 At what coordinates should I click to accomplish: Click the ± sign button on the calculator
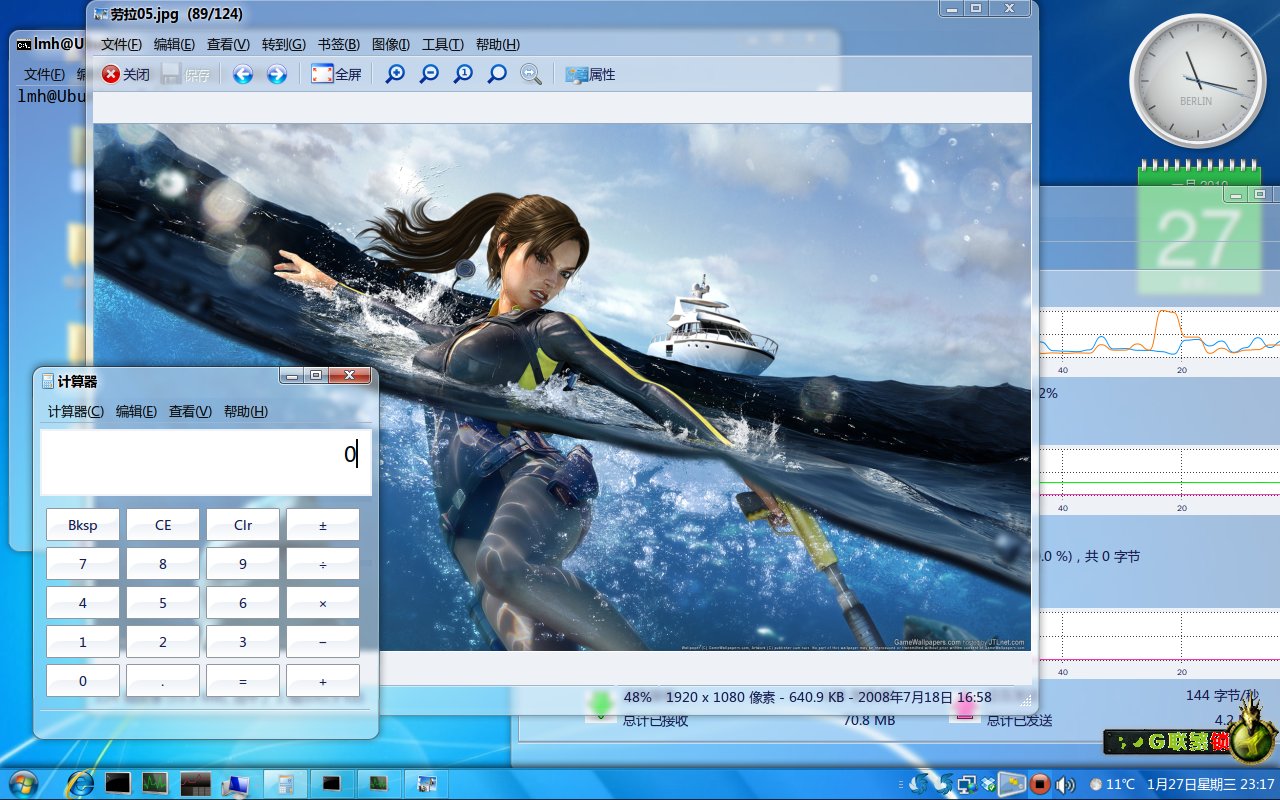[323, 525]
